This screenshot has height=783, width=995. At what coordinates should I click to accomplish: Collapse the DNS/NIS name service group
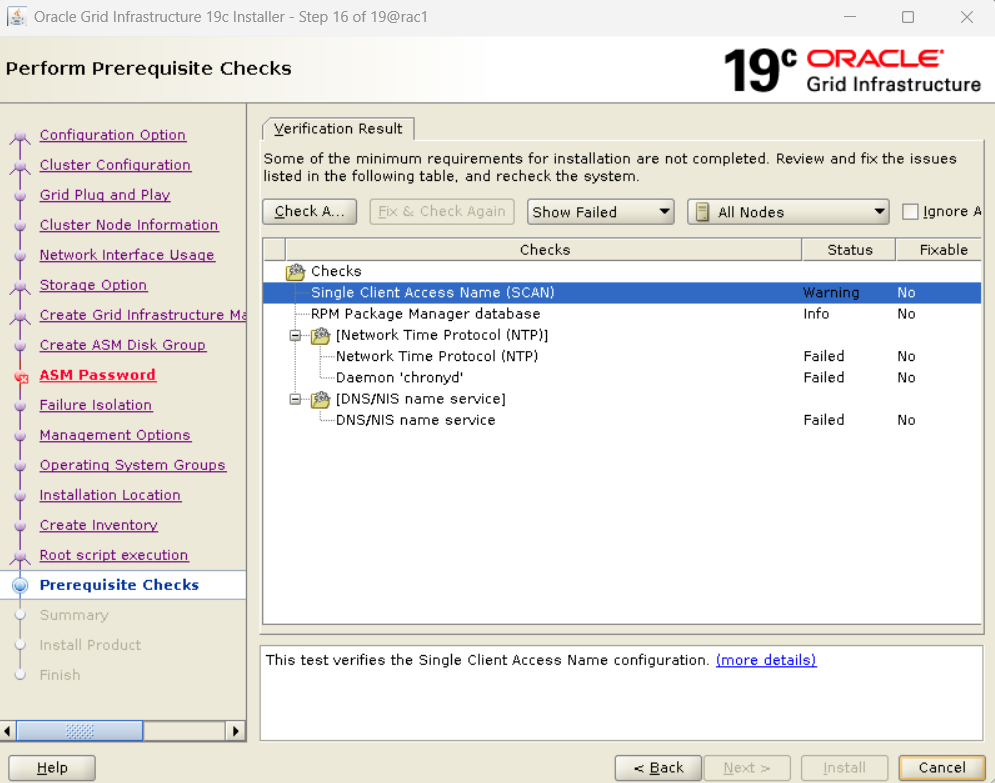click(295, 399)
